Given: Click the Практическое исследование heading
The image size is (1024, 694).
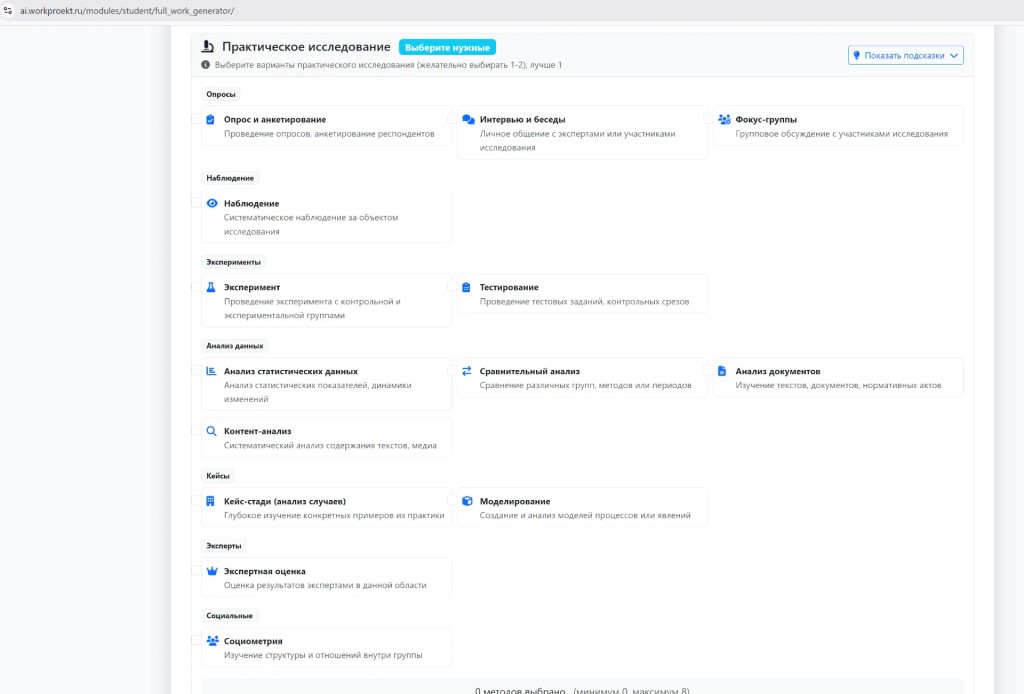Looking at the screenshot, I should [306, 47].
